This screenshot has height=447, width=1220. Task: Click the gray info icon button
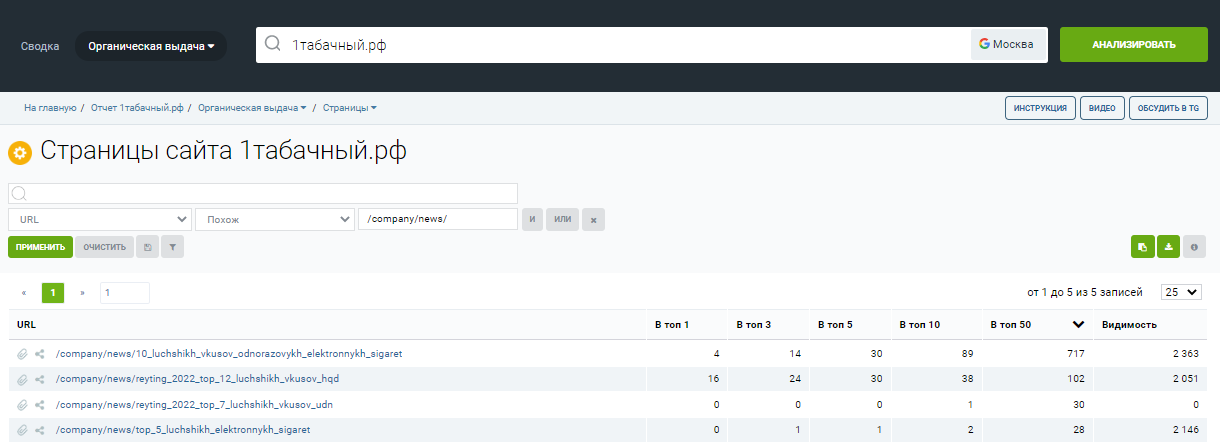1194,246
